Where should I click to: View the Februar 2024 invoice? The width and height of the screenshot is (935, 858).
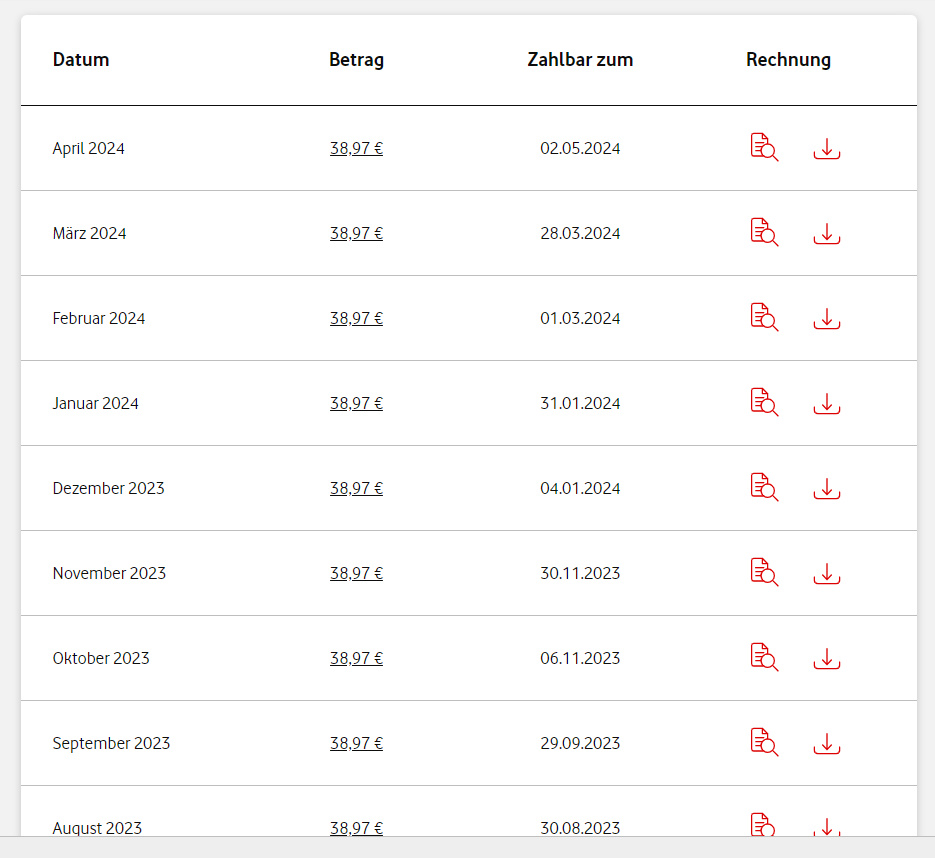(x=764, y=318)
